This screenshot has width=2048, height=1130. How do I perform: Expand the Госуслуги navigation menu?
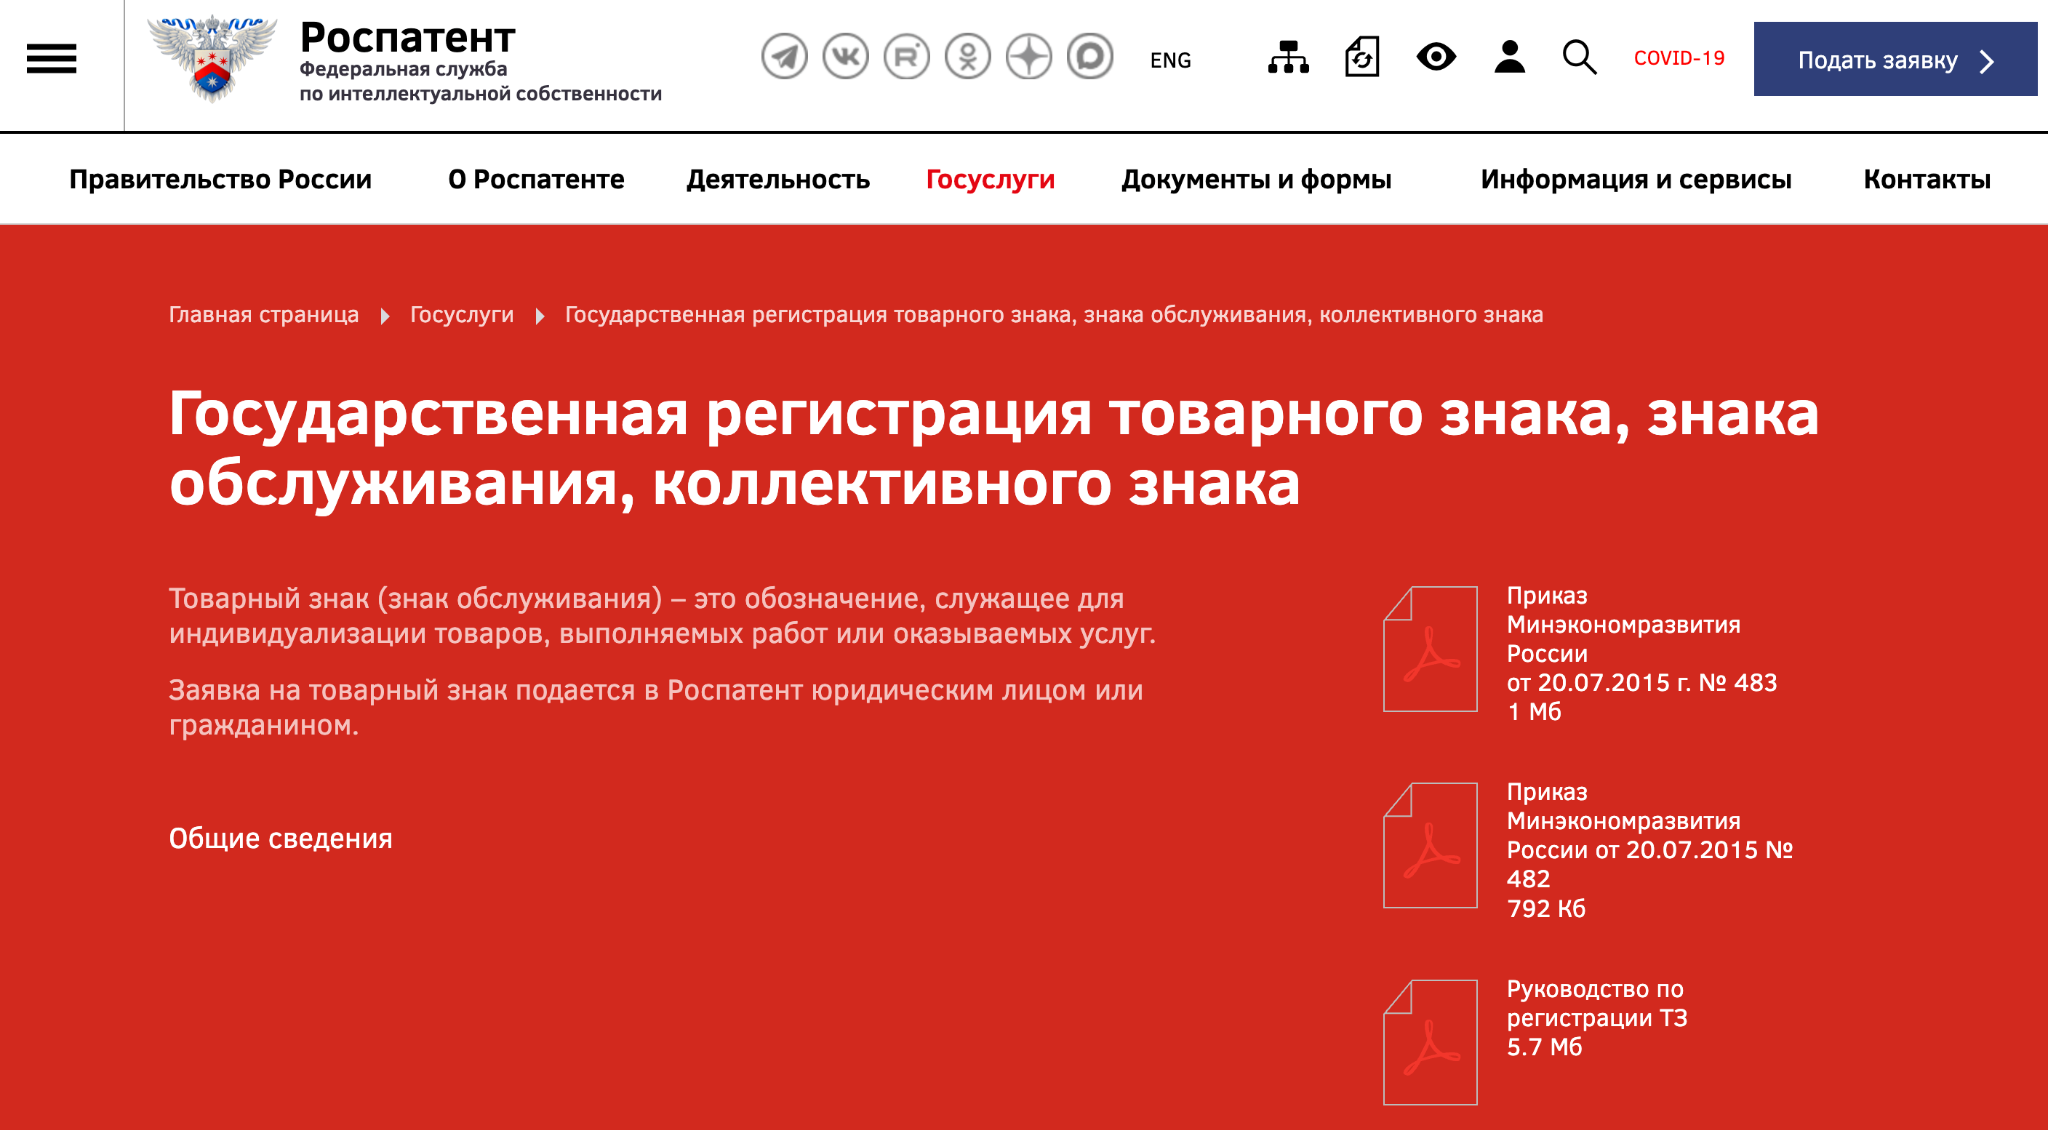point(990,179)
